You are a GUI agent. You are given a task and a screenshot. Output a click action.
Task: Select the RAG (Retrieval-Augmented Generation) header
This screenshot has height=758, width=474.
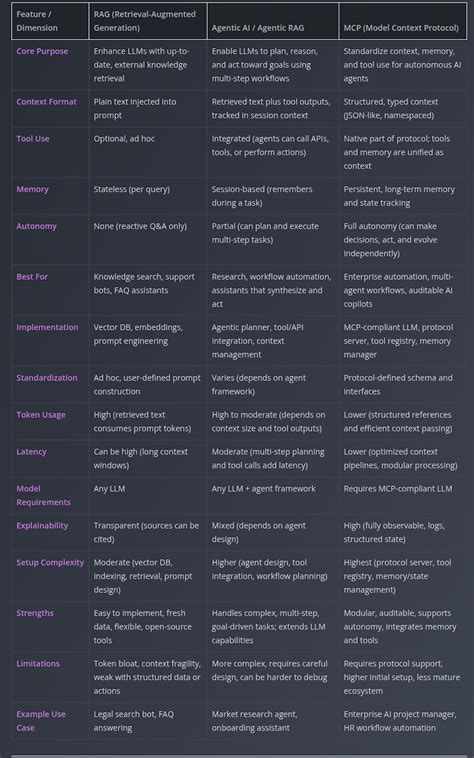pos(144,21)
